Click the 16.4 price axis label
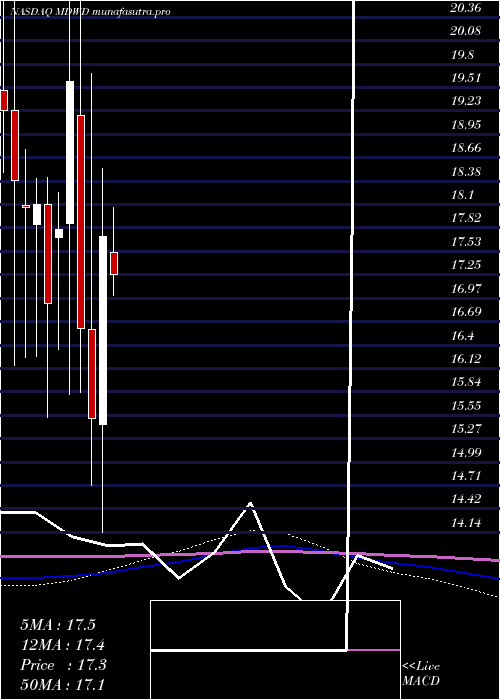 pyautogui.click(x=463, y=335)
